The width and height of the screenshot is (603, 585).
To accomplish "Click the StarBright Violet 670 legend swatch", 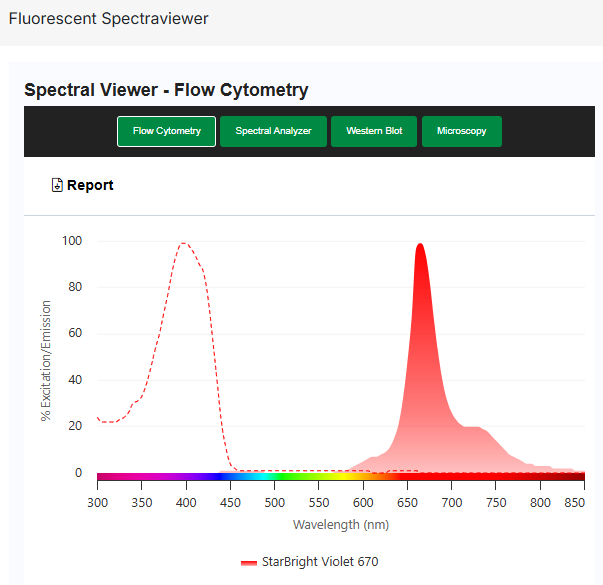I will (x=249, y=562).
